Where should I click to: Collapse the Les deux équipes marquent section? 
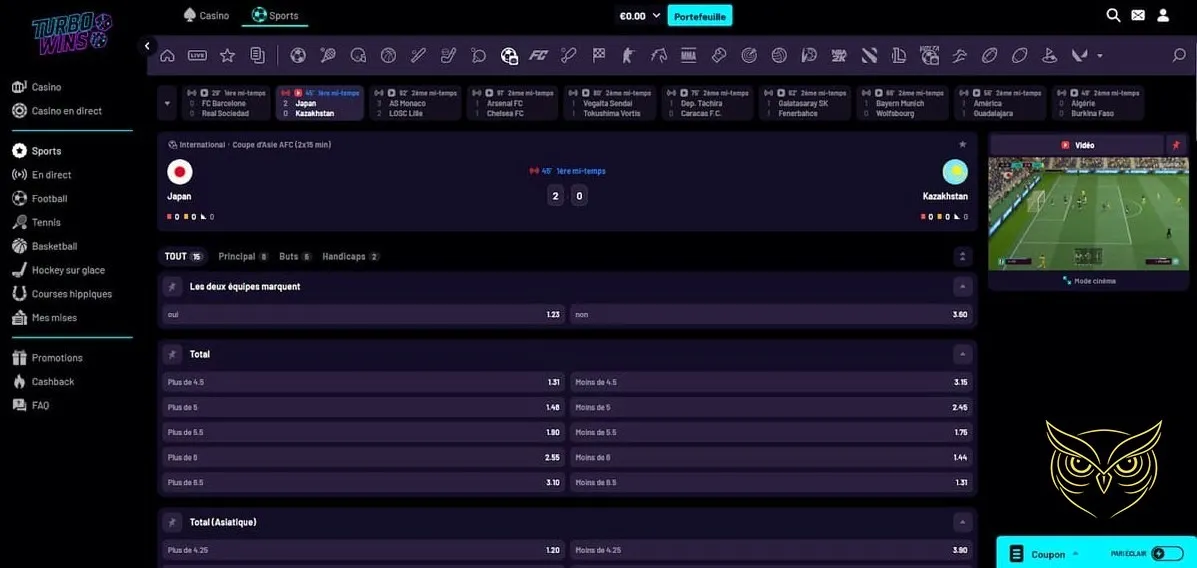963,287
